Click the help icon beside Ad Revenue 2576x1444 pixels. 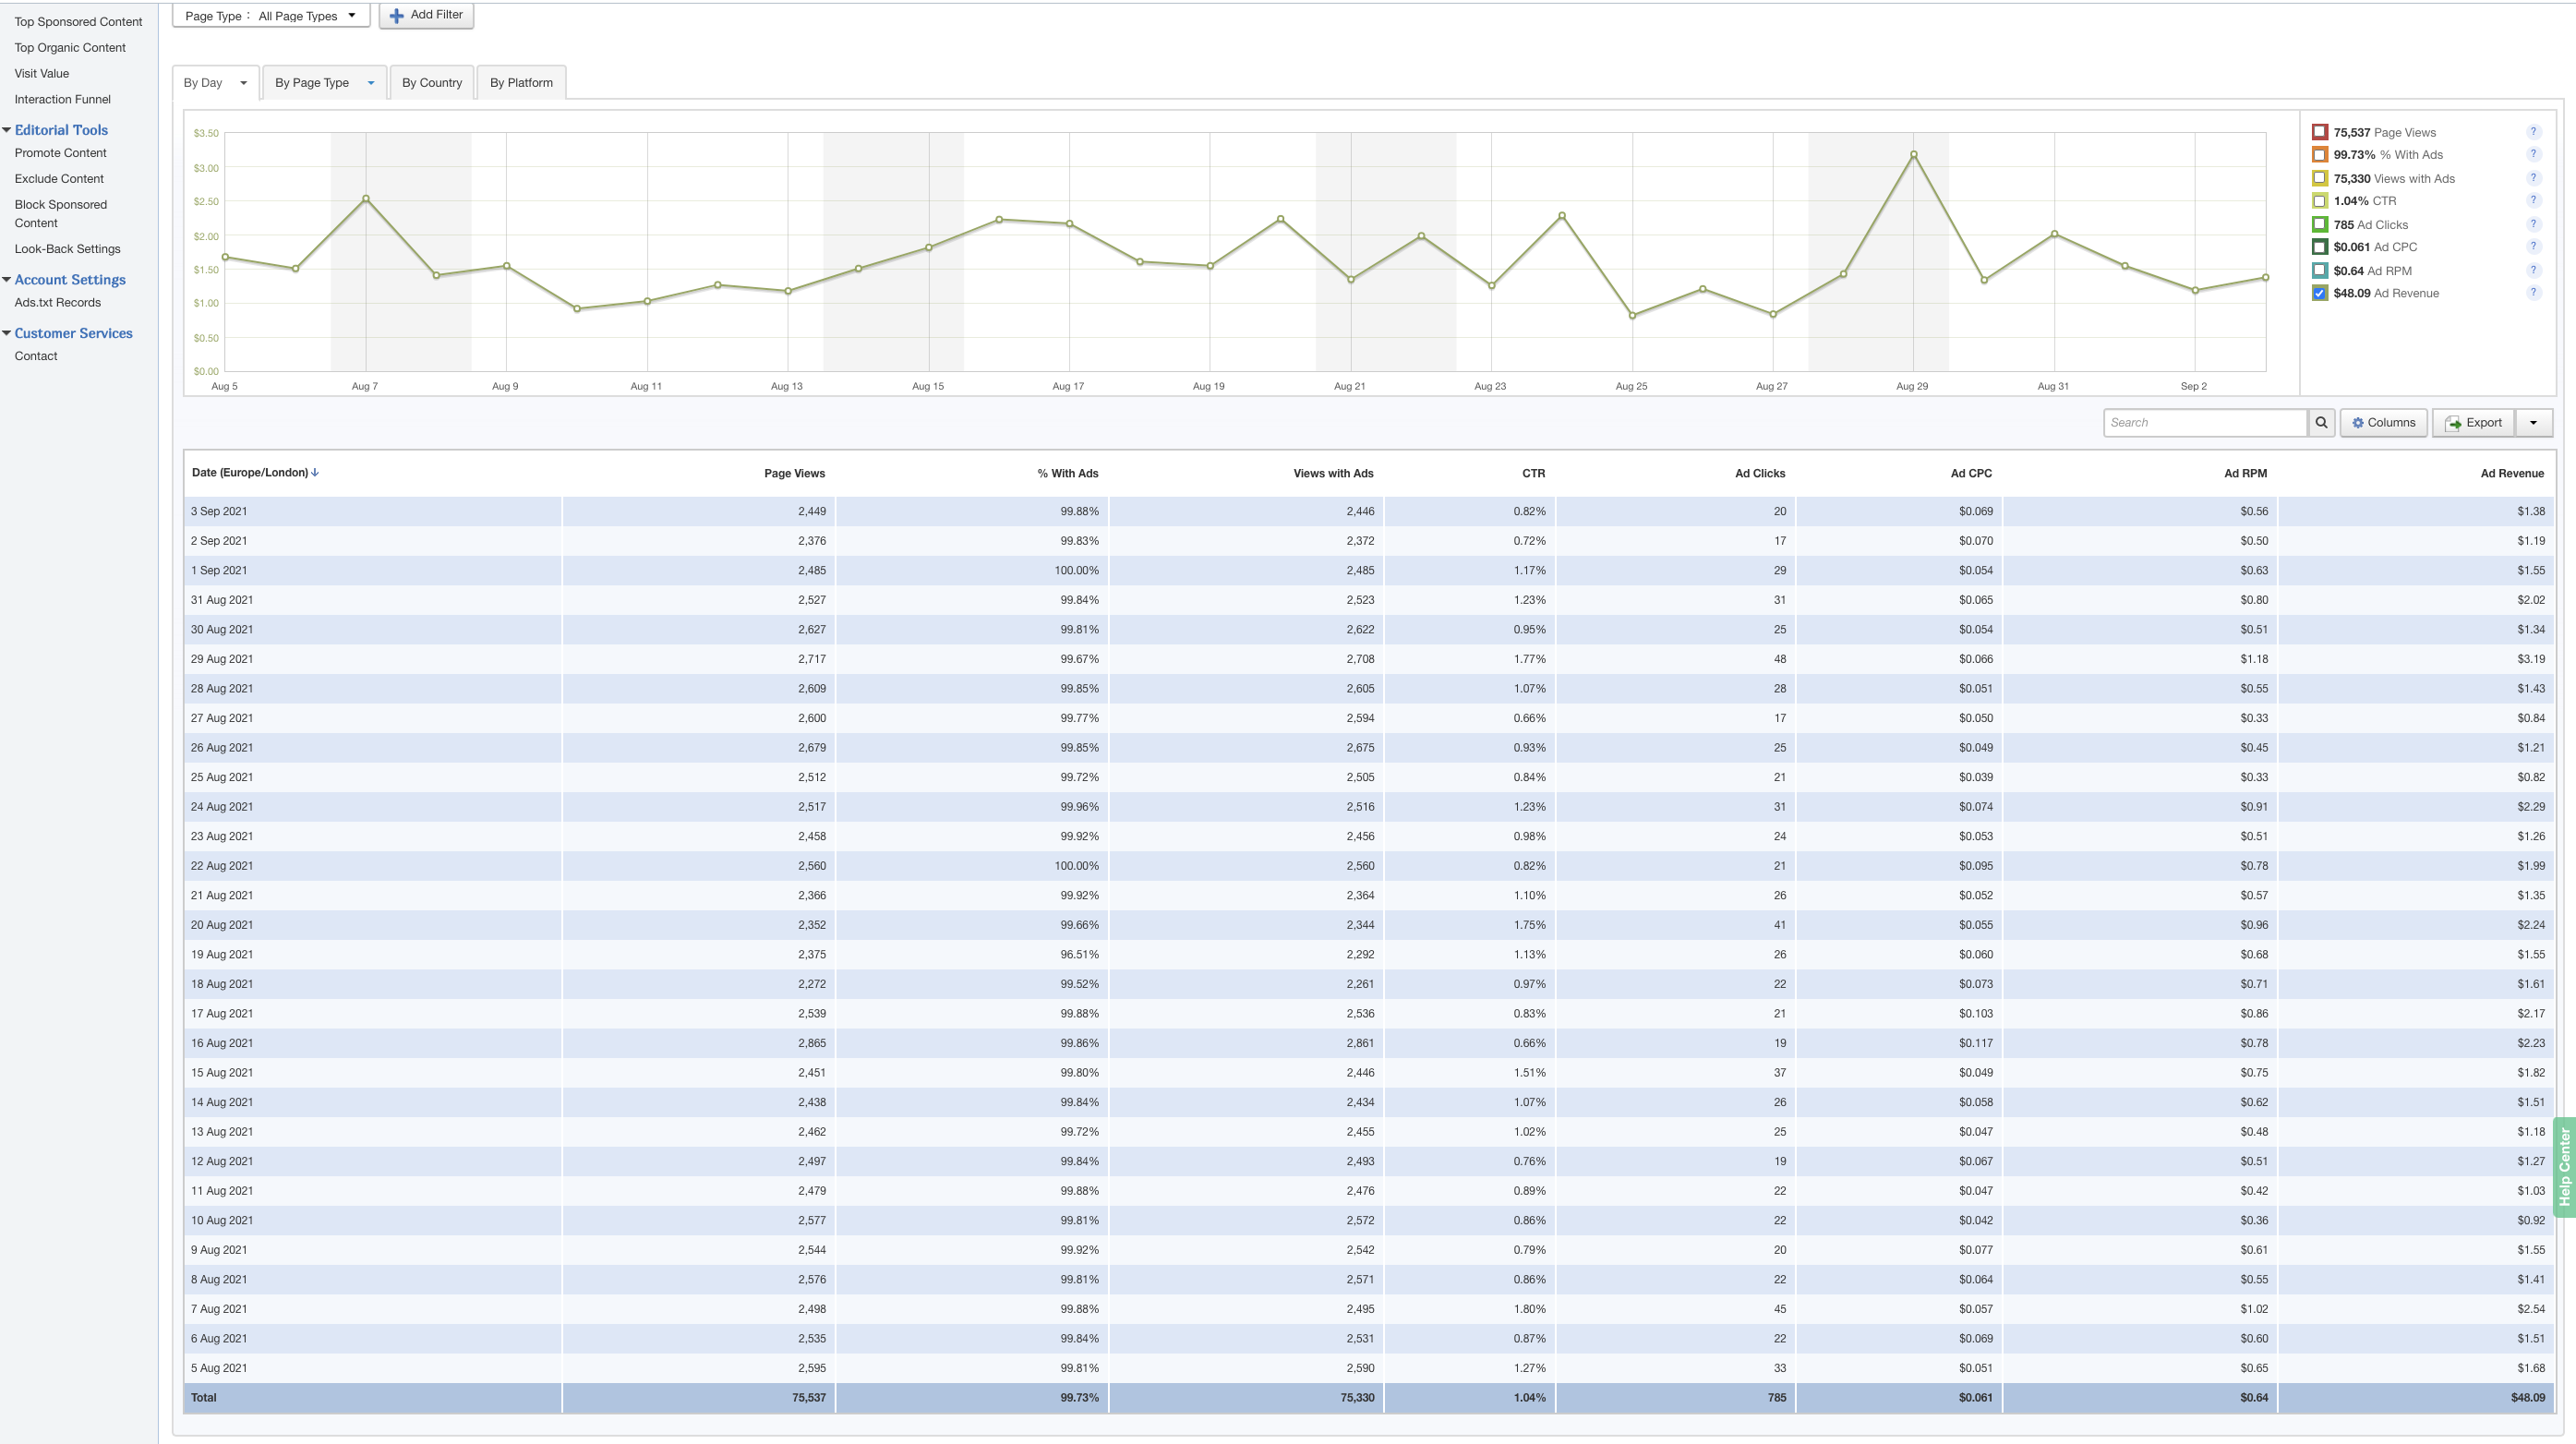point(2533,293)
